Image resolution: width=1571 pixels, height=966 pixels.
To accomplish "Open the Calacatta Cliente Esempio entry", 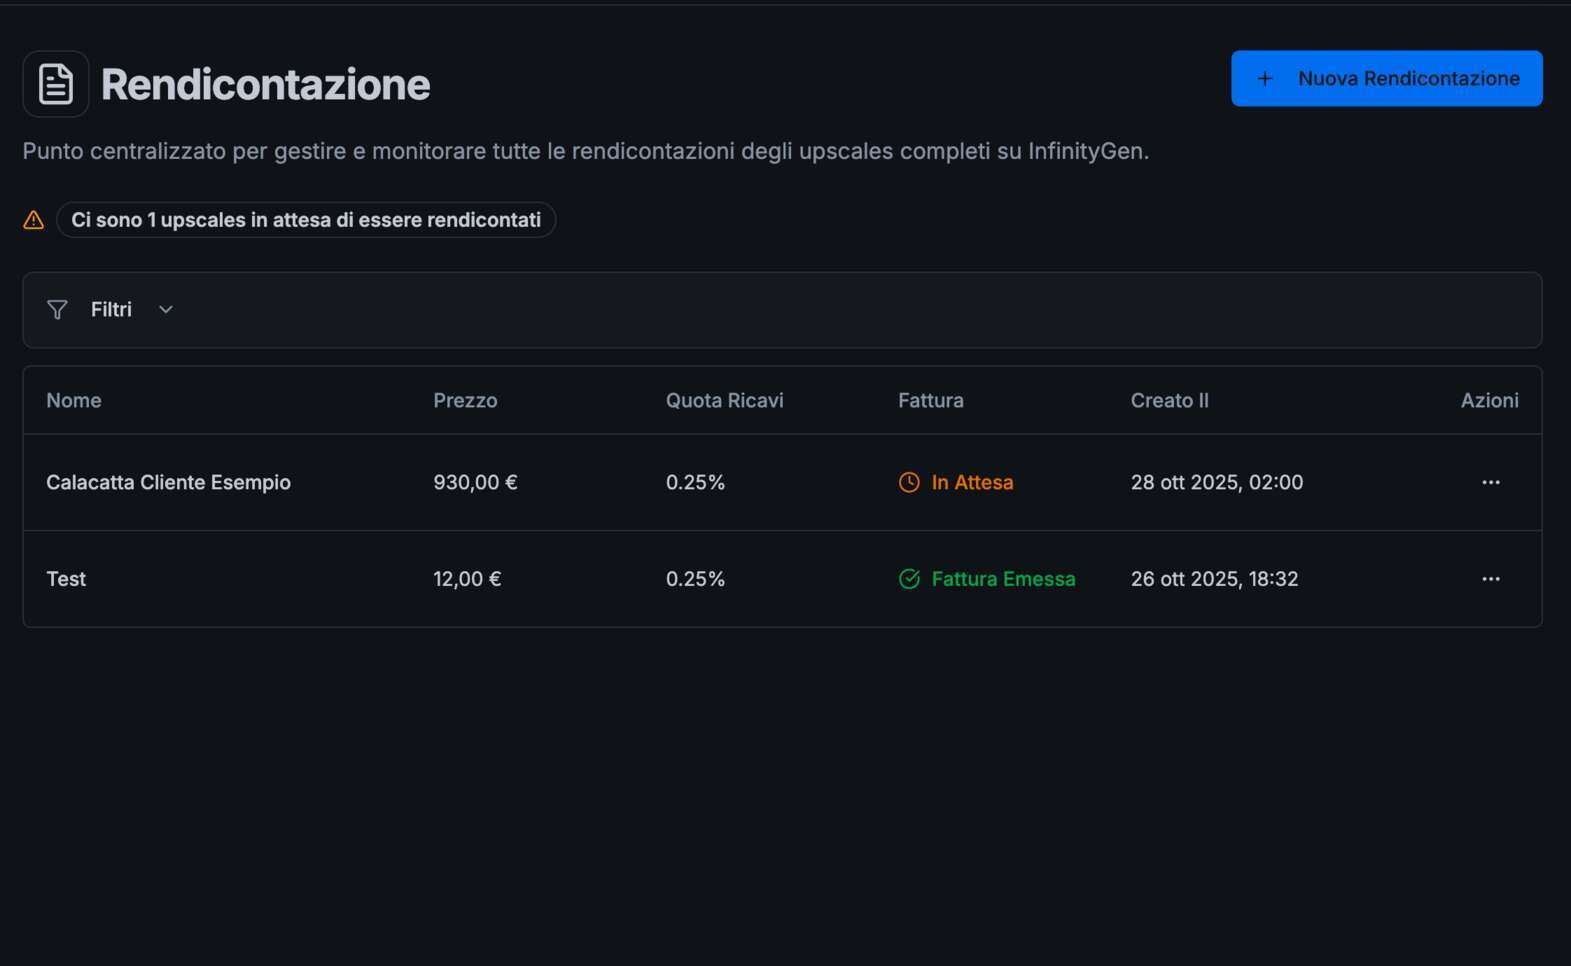I will (168, 482).
